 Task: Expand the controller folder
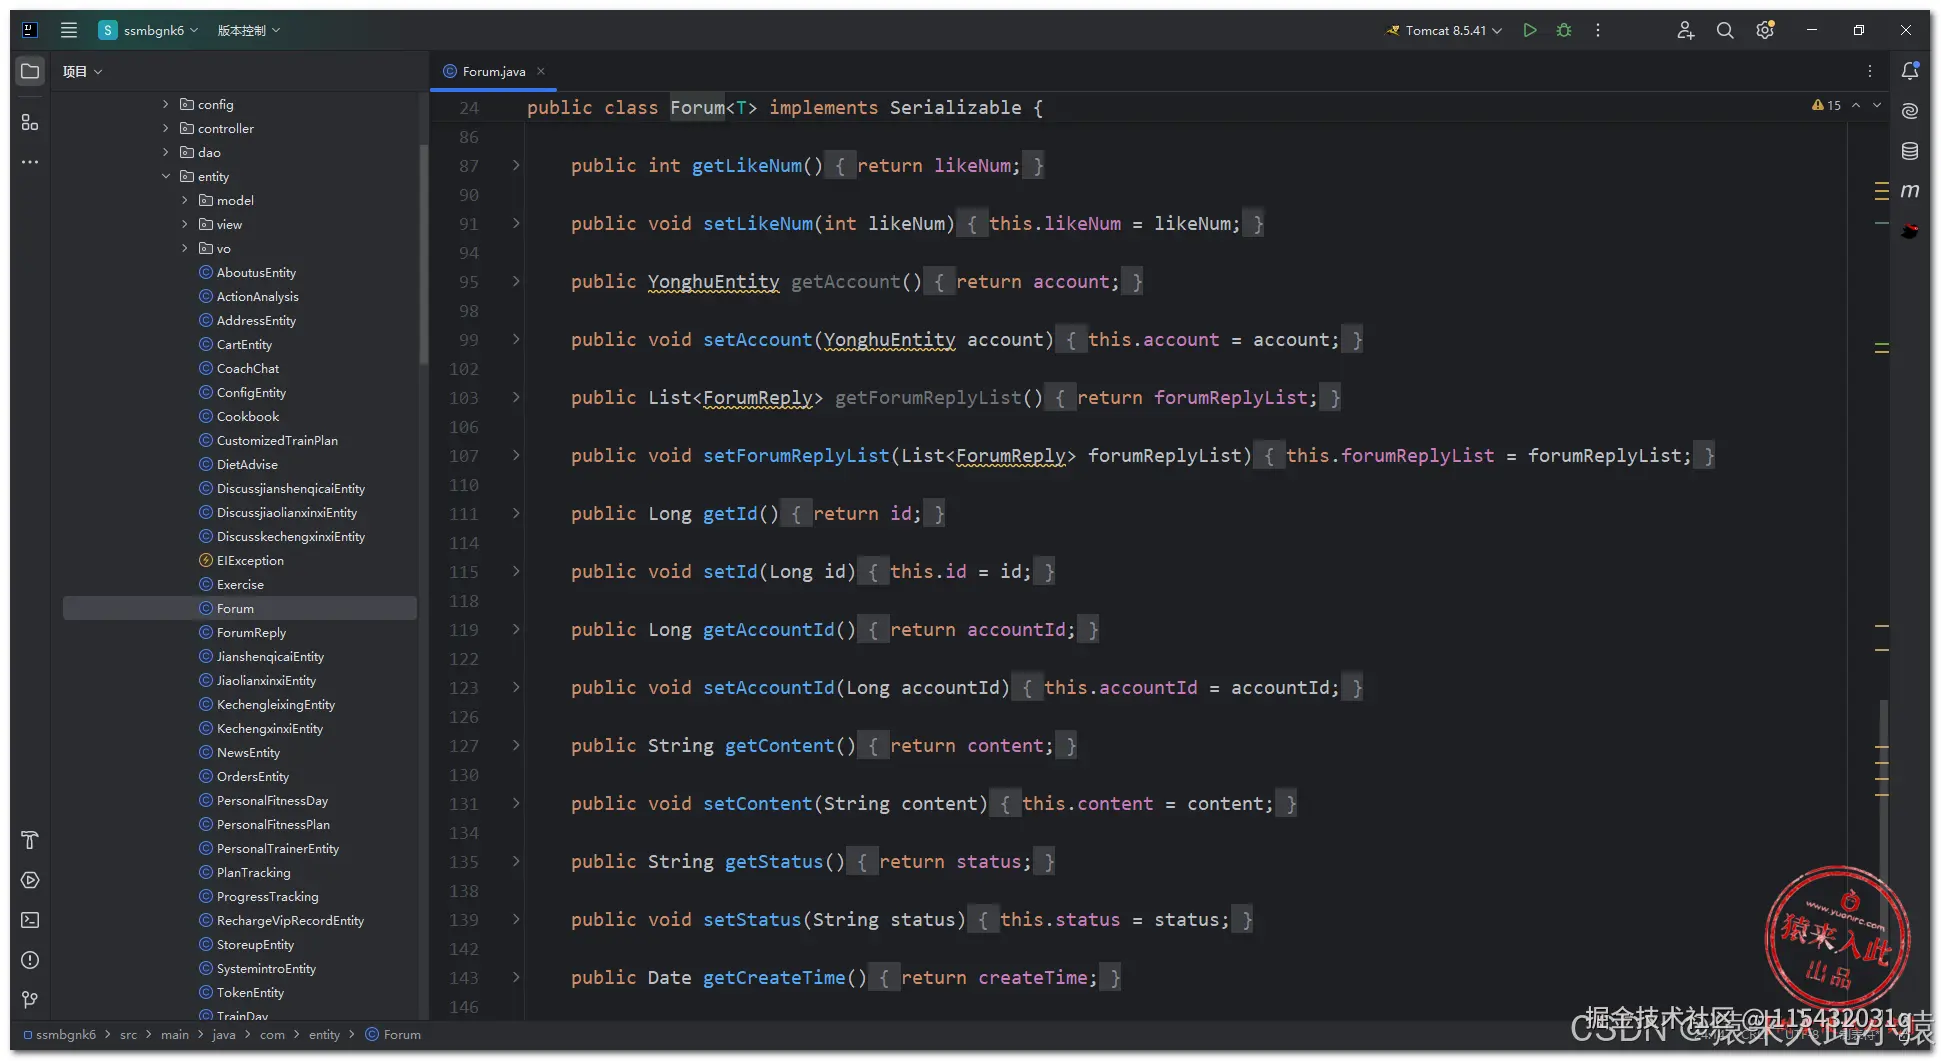[x=166, y=128]
